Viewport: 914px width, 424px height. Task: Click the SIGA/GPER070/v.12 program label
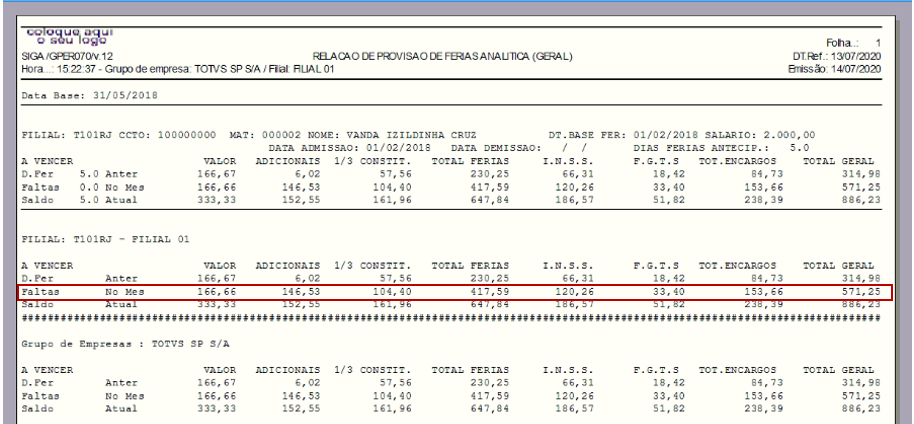pos(67,57)
